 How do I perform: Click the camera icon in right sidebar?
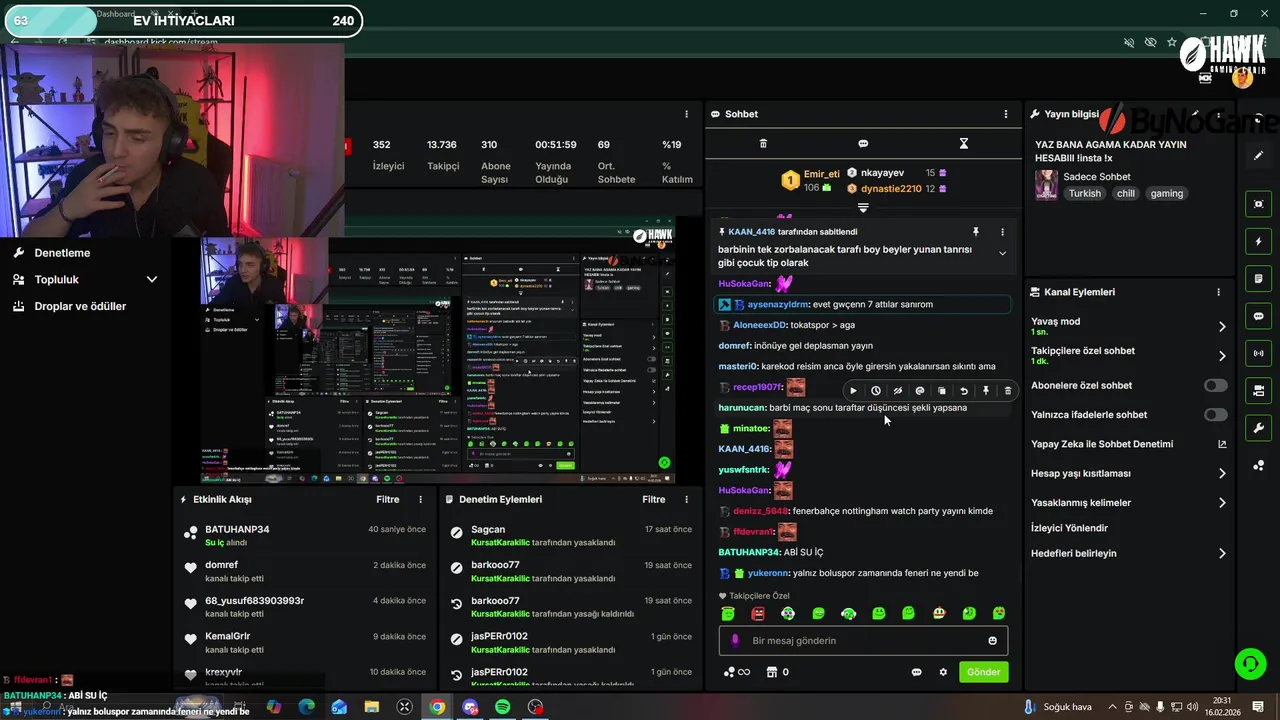pyautogui.click(x=1259, y=390)
